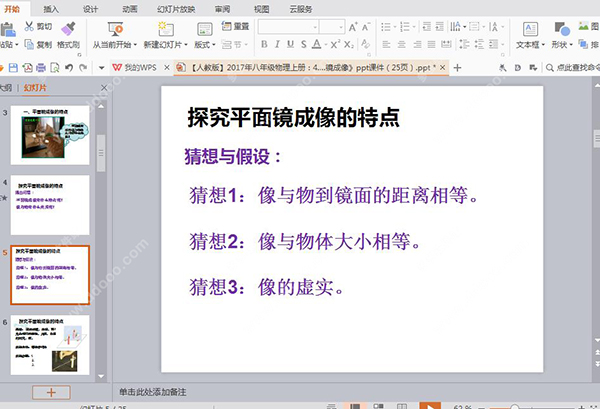Click the Arrange (排列) icon
This screenshot has width=600, height=409.
pyautogui.click(x=583, y=44)
